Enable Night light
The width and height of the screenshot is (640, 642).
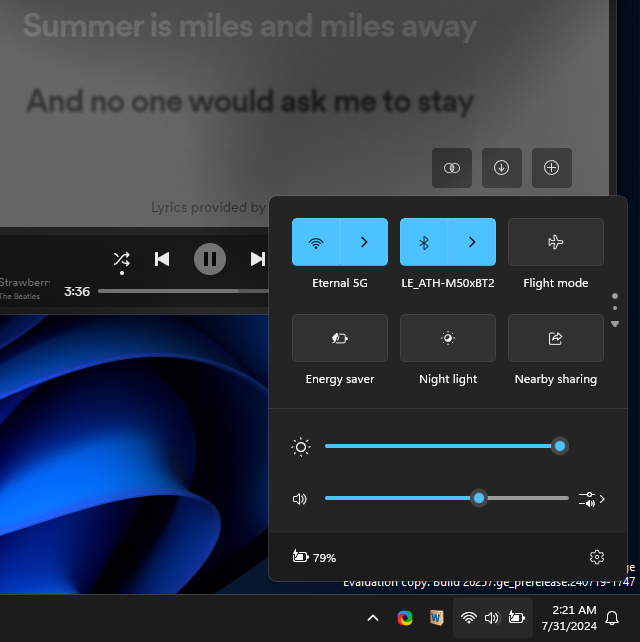pyautogui.click(x=447, y=338)
